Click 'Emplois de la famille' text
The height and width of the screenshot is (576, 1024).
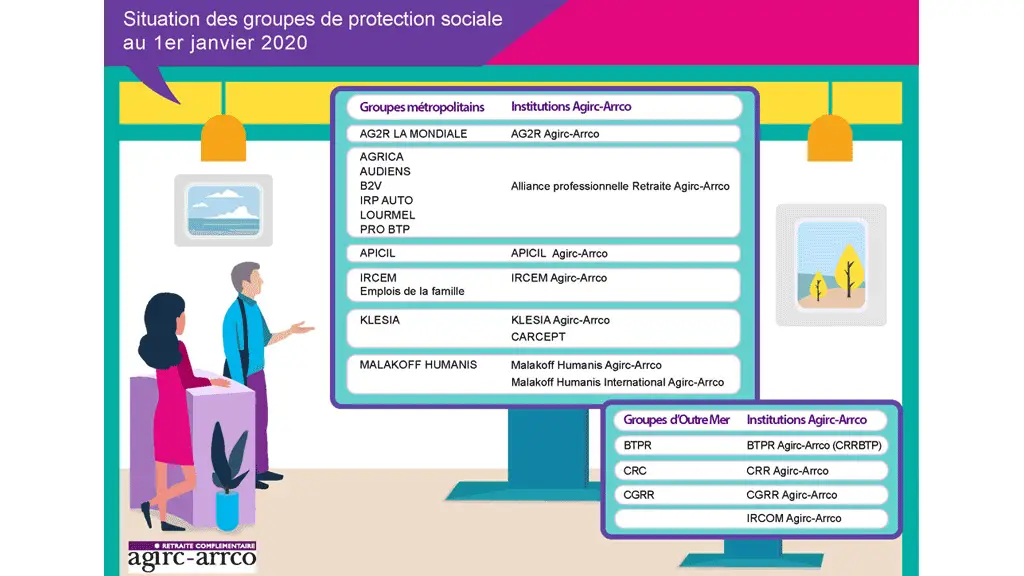click(x=412, y=291)
